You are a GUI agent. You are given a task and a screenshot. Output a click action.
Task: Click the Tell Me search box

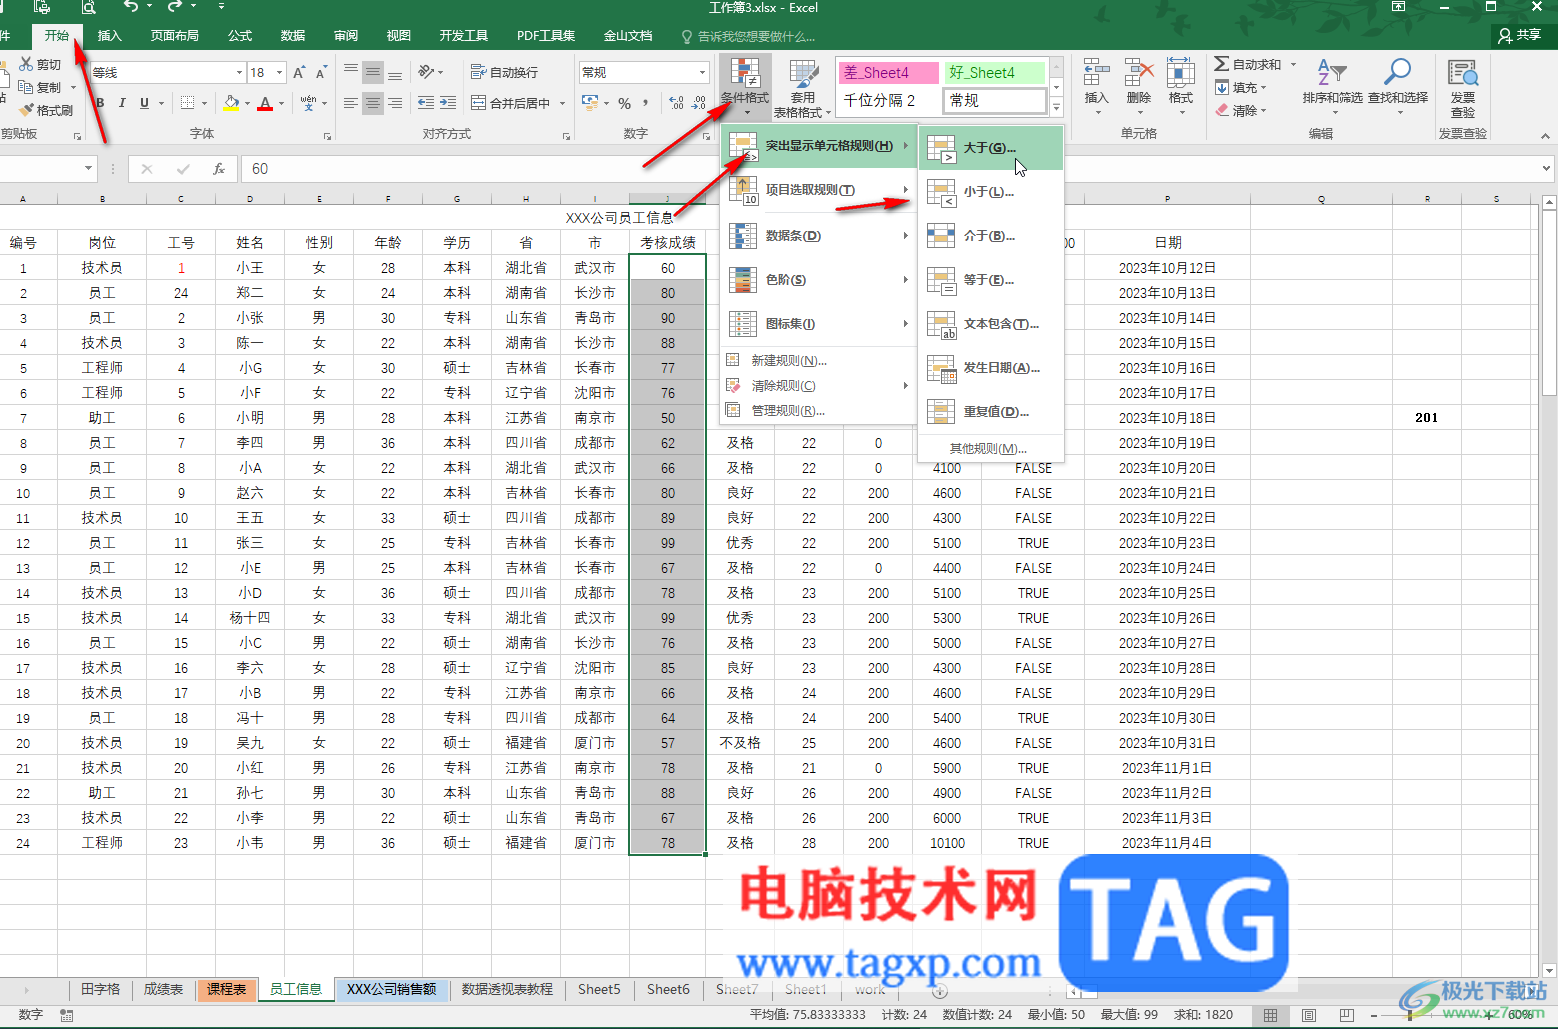pos(750,36)
